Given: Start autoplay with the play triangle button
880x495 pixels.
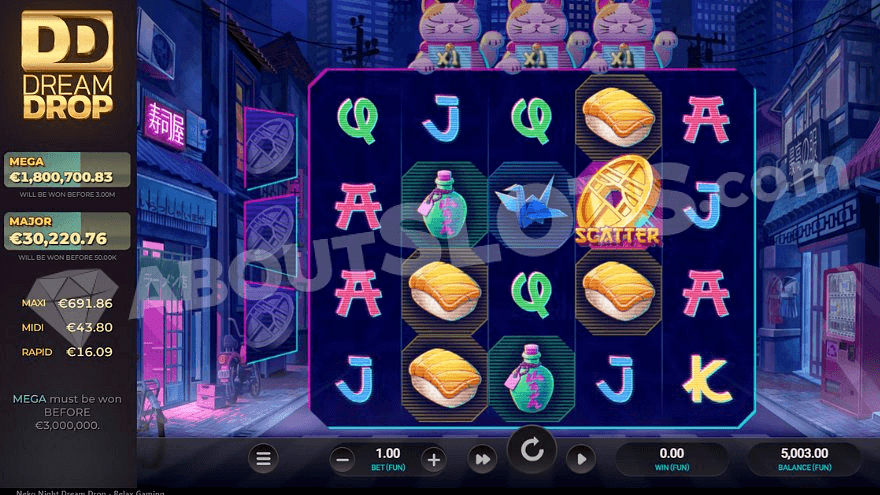Looking at the screenshot, I should tap(581, 460).
